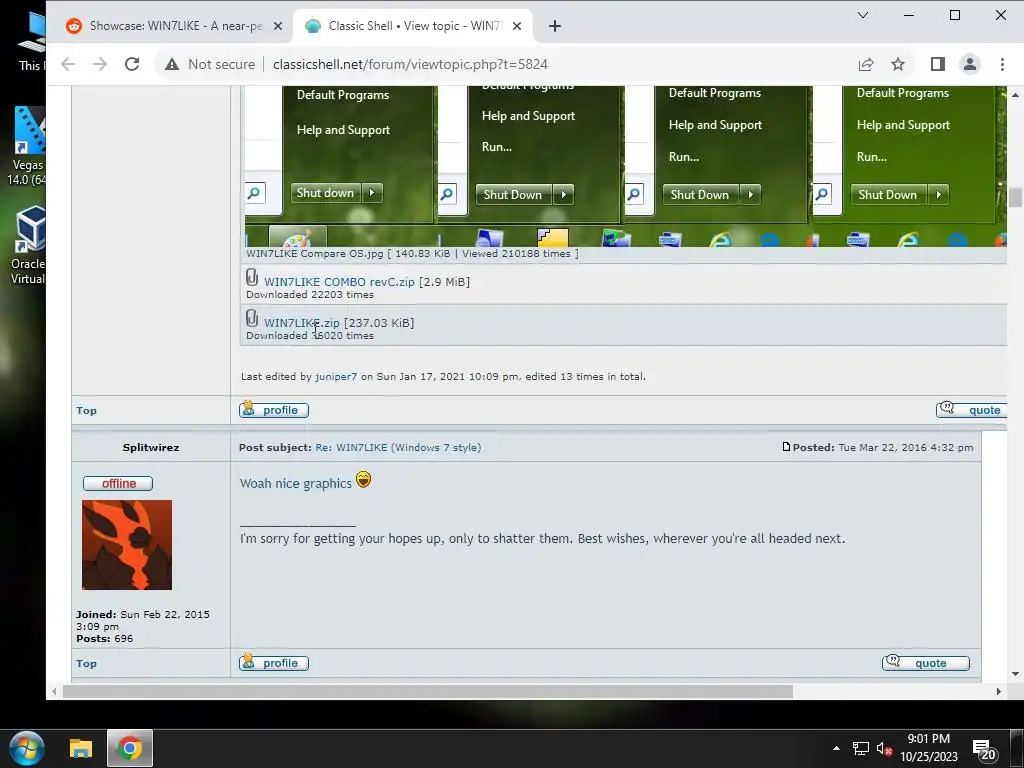The height and width of the screenshot is (768, 1024).
Task: Click the muted volume tray icon
Action: (884, 748)
